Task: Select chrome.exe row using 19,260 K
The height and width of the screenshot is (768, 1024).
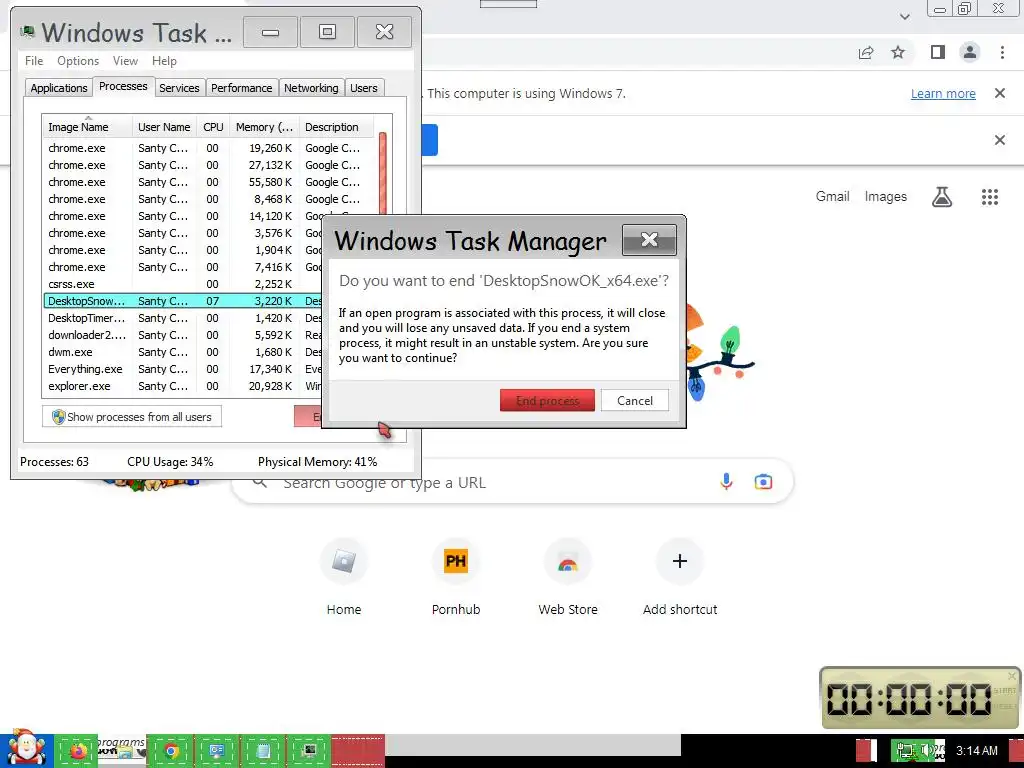Action: [x=209, y=148]
